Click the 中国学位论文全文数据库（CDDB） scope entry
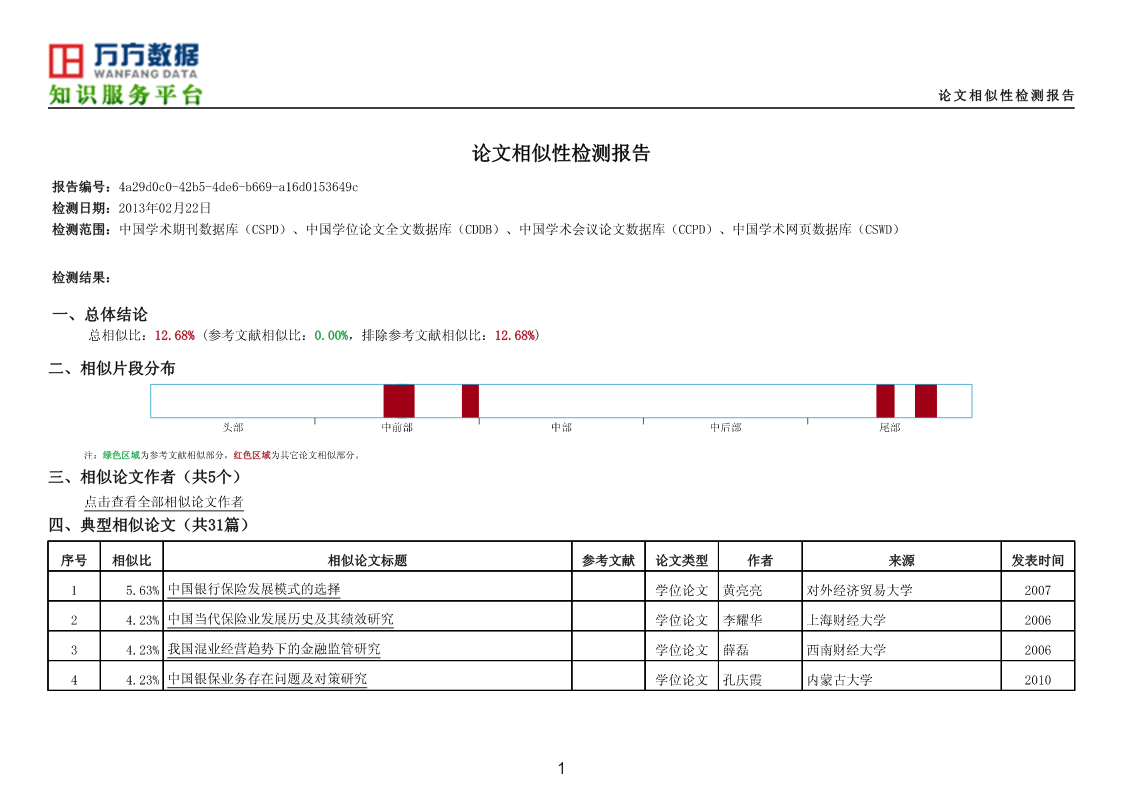 point(403,230)
